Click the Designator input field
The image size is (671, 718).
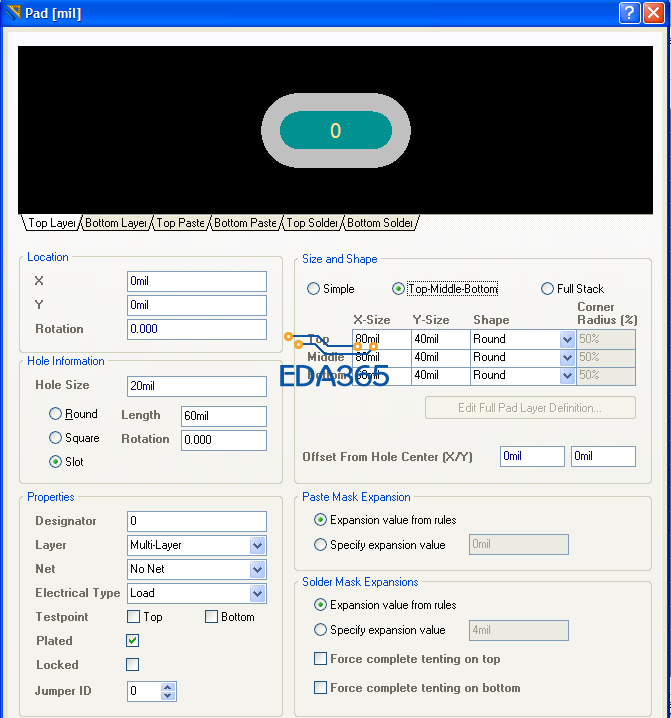click(x=197, y=522)
